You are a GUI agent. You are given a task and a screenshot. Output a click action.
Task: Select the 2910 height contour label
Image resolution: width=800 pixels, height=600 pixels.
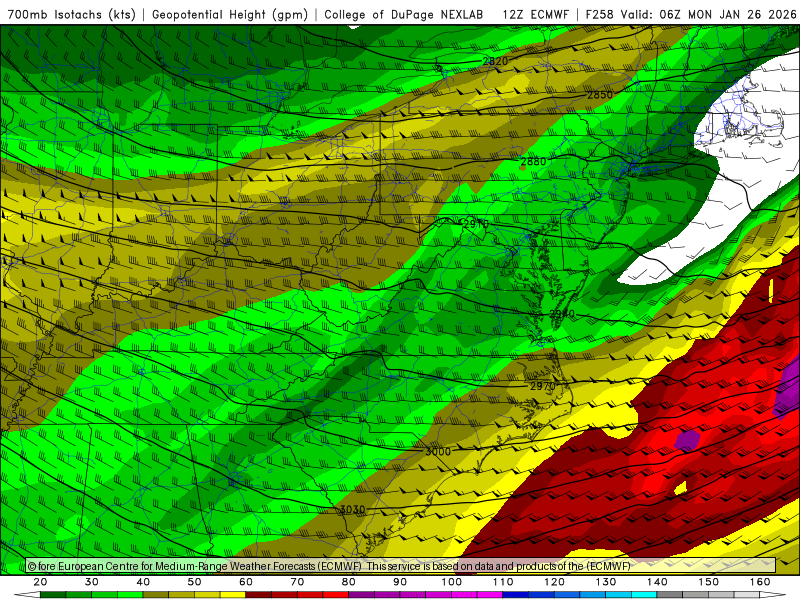coord(476,223)
